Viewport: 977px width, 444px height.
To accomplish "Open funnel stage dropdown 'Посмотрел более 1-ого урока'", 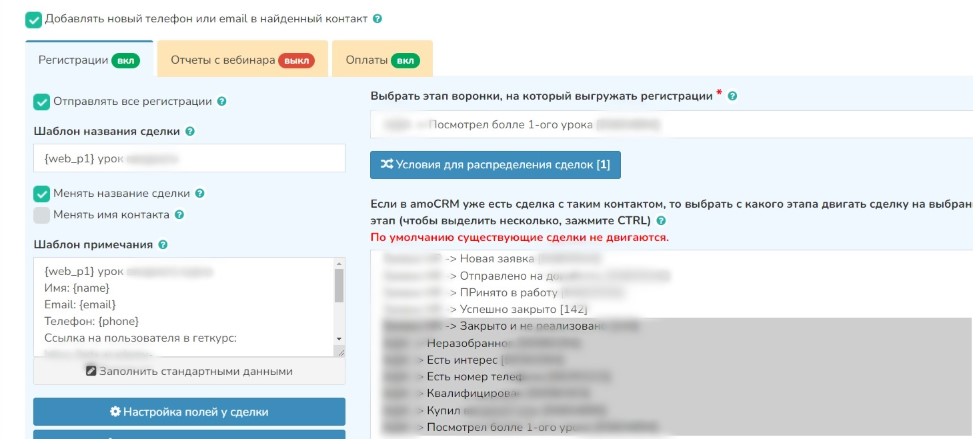I will click(670, 125).
